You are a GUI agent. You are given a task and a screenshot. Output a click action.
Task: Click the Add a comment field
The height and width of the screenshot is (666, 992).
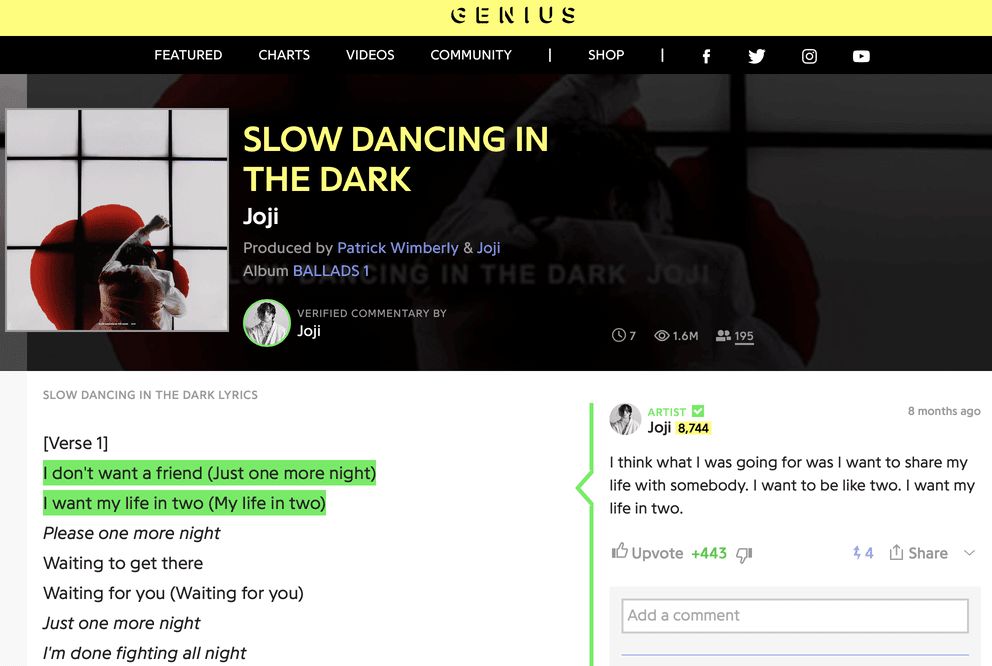[795, 615]
